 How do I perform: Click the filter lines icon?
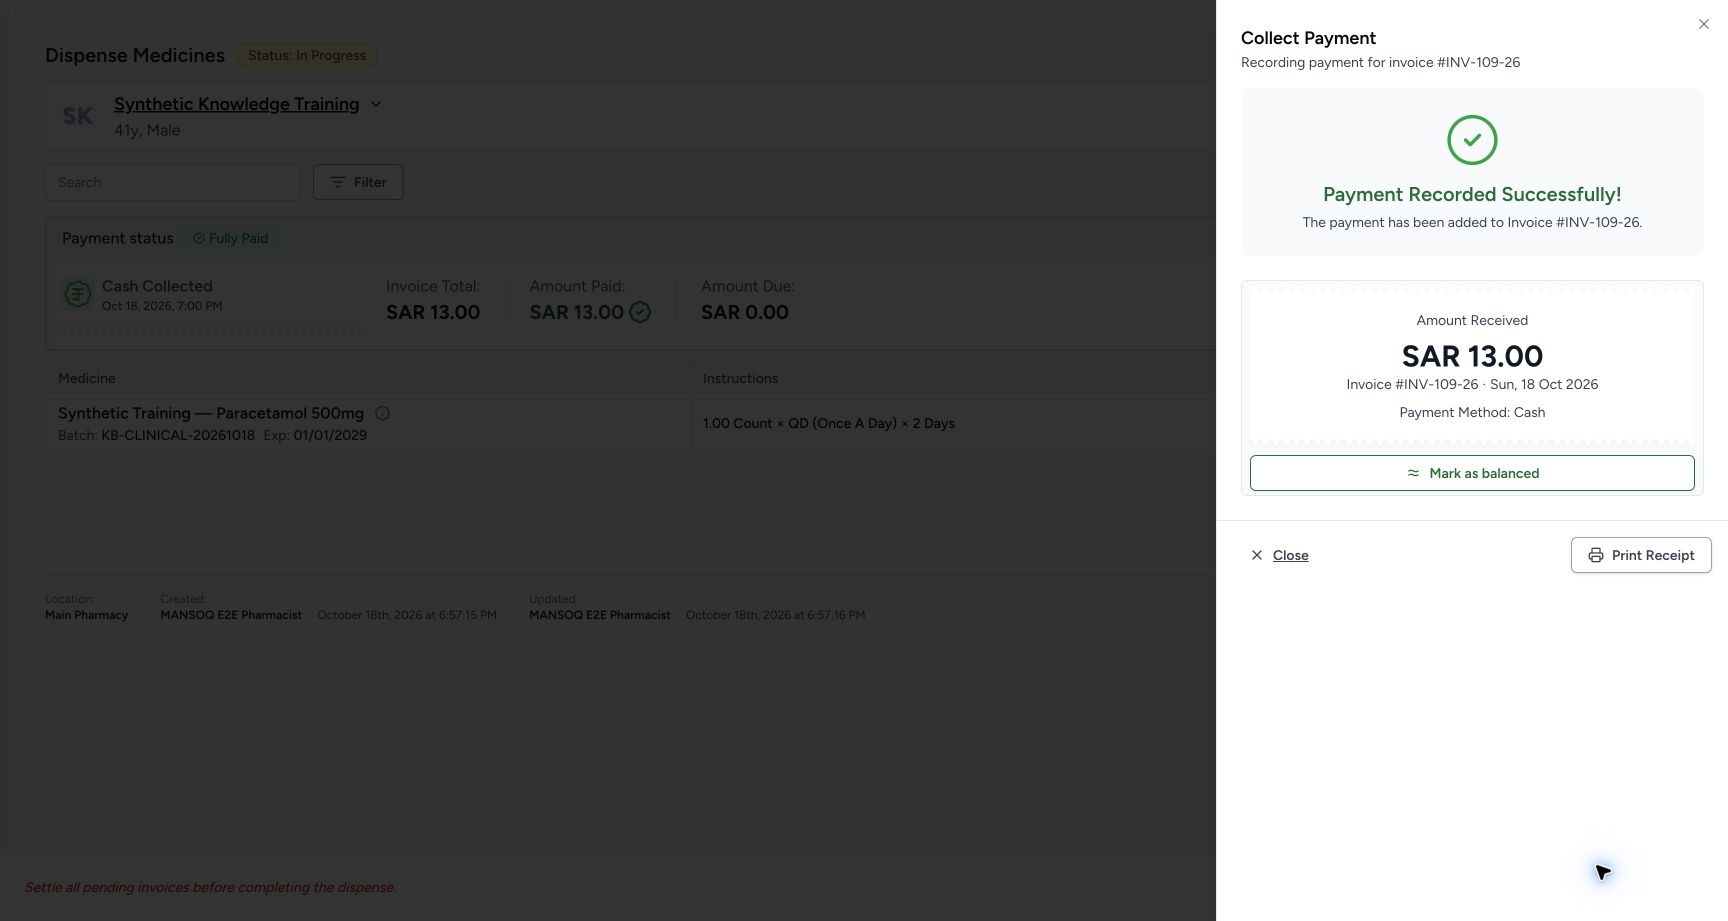coord(338,182)
